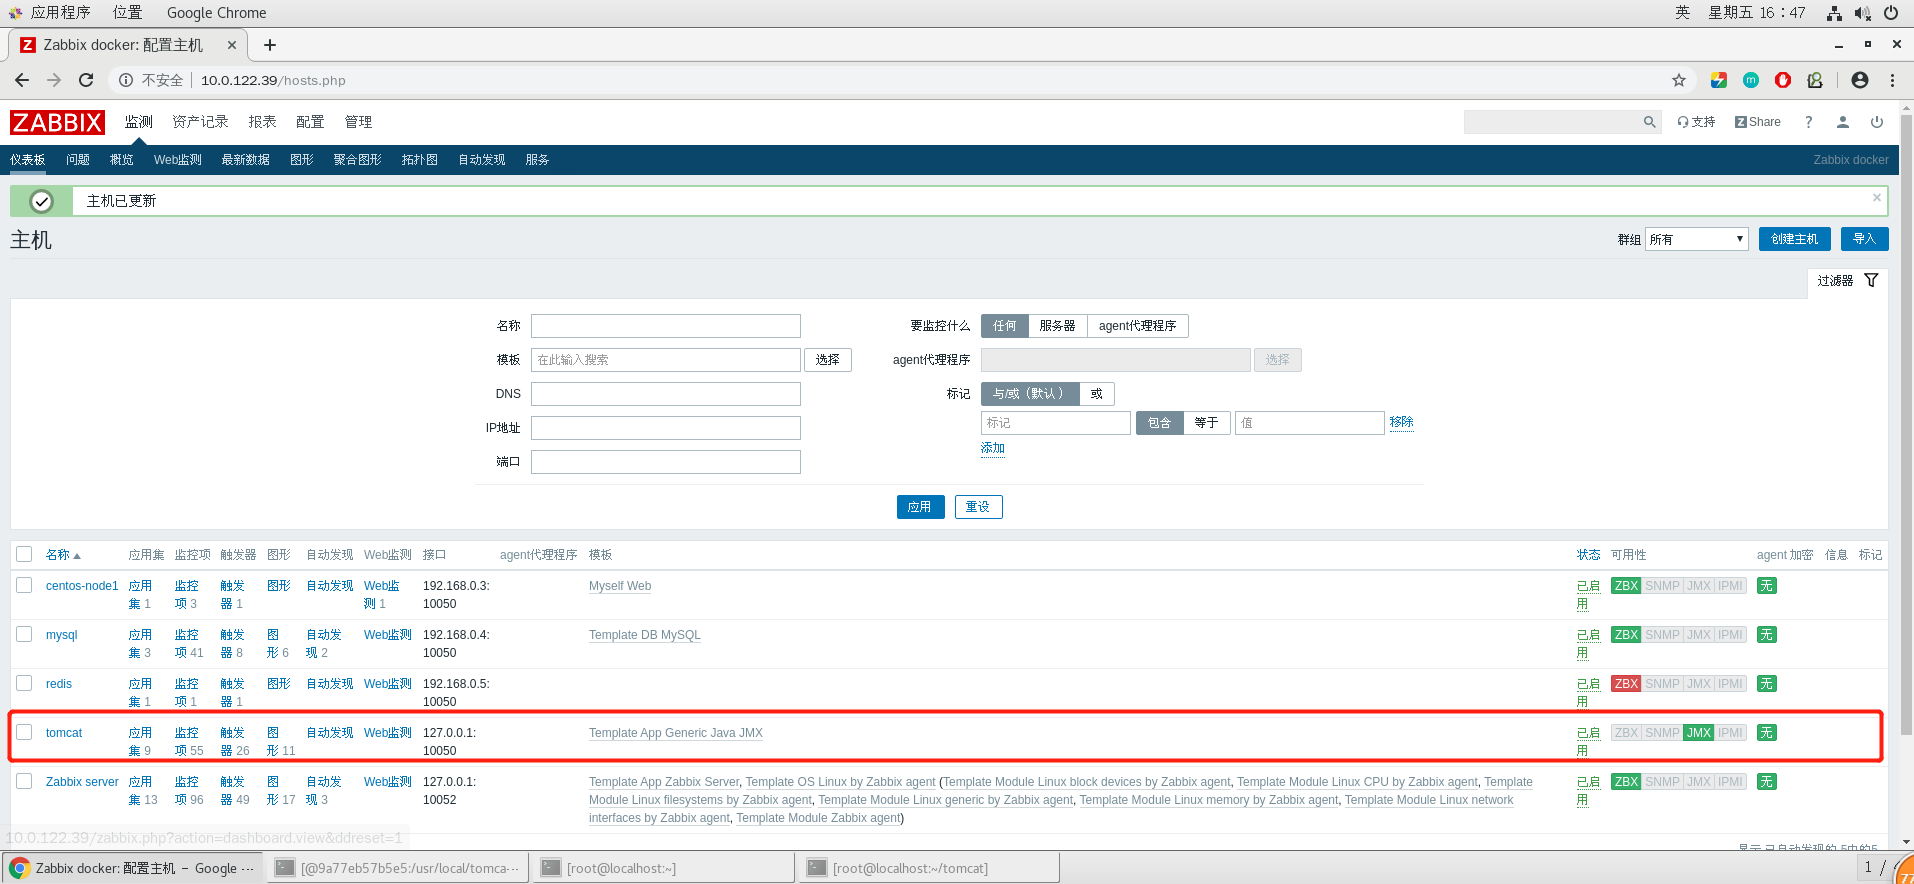
Task: Click the ZBX badge for centos-node1
Action: [x=1626, y=586]
